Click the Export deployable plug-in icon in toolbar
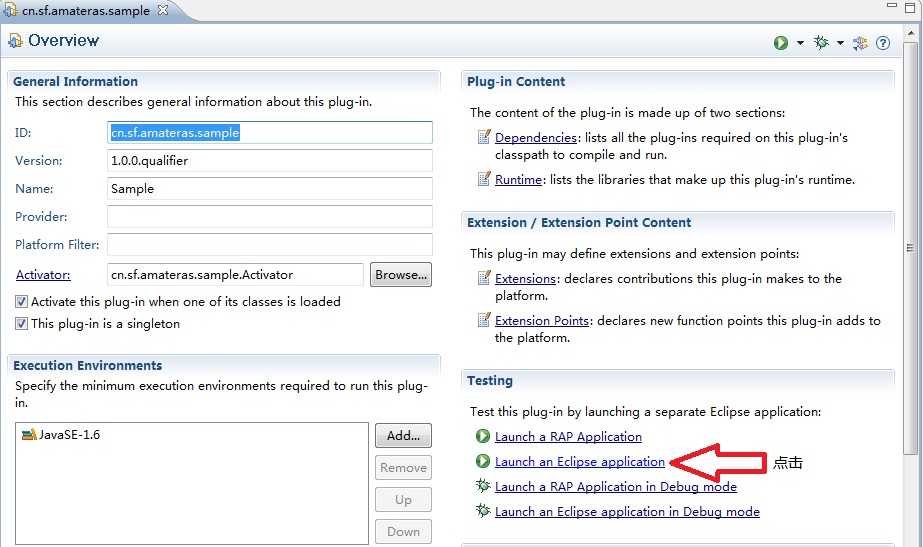The height and width of the screenshot is (547, 923). (860, 43)
